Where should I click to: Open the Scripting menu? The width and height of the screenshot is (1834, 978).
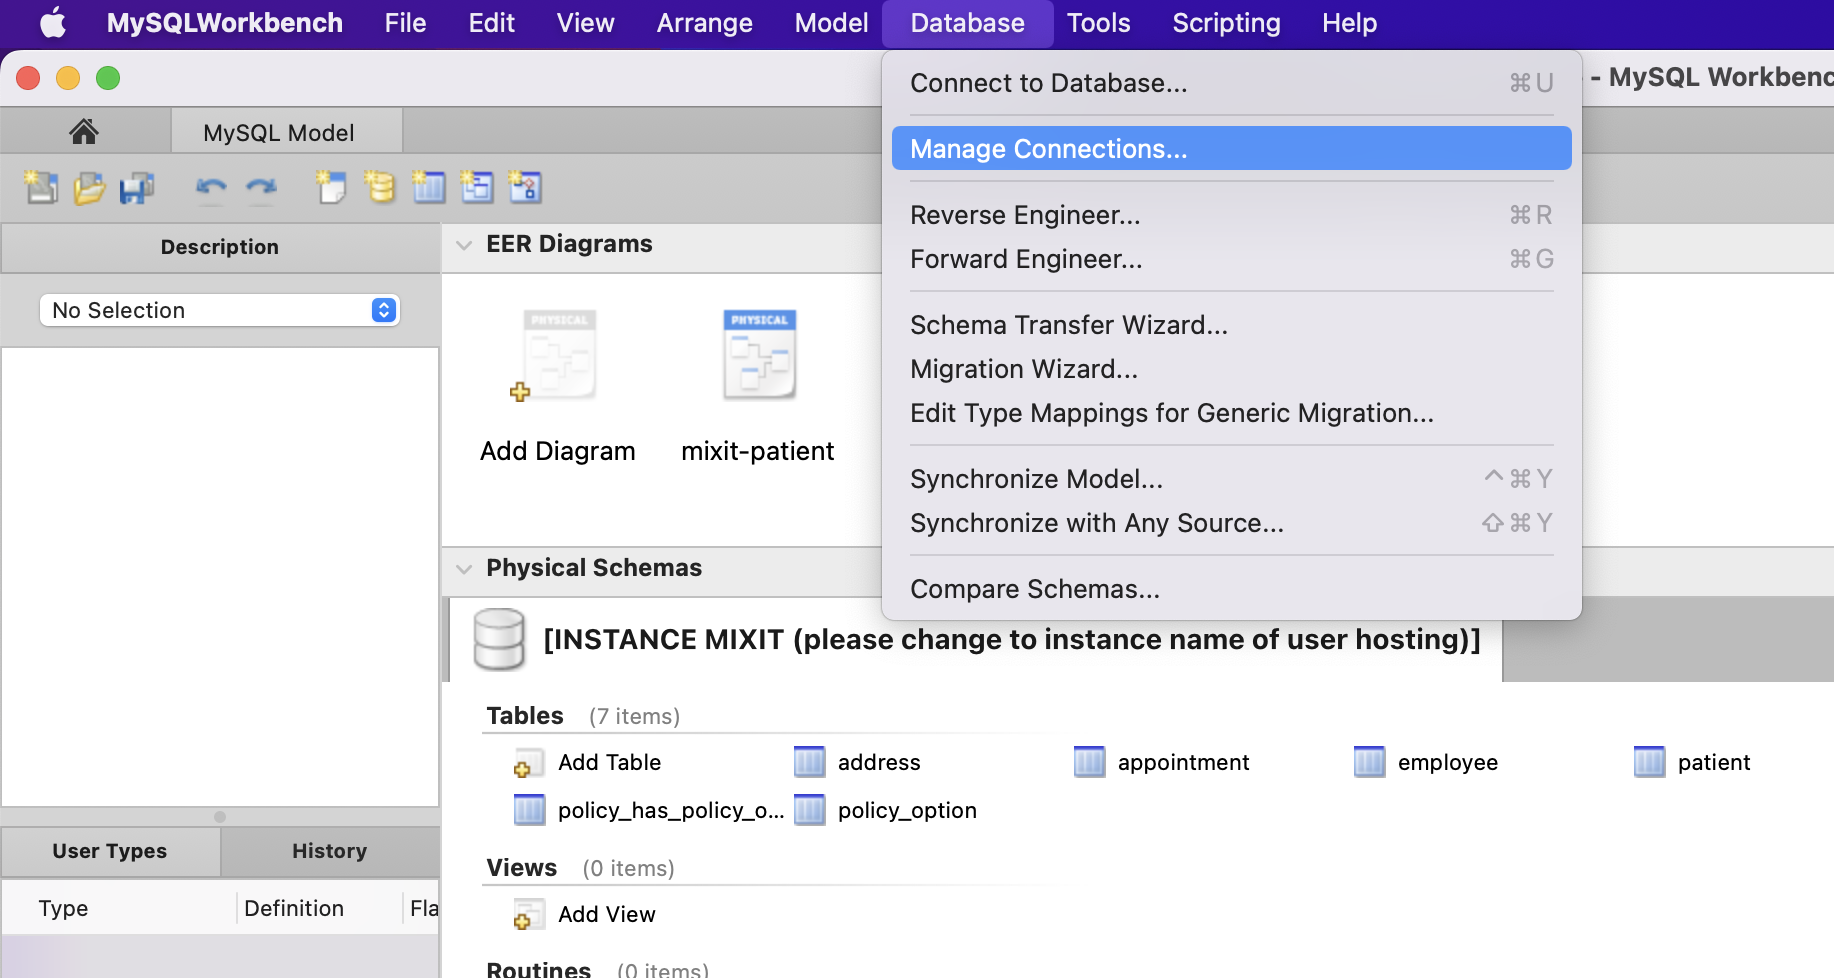(1227, 23)
